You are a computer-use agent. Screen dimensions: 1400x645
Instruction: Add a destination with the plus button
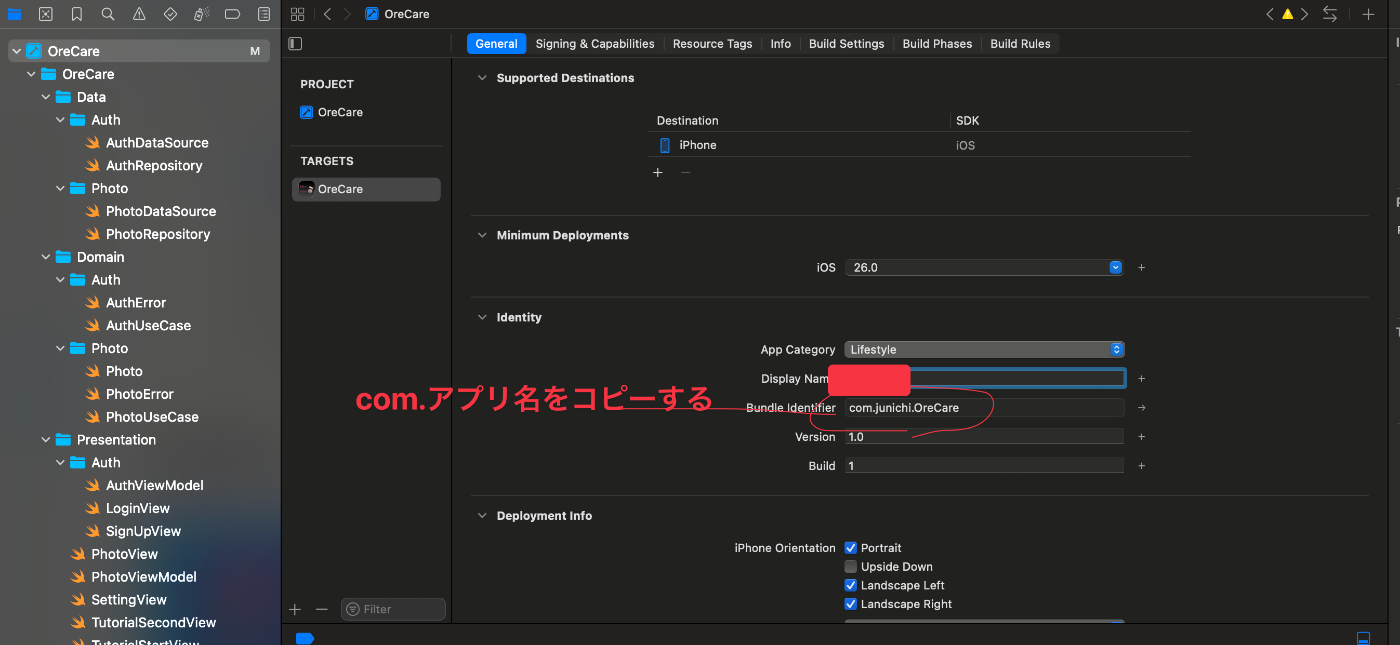point(658,173)
